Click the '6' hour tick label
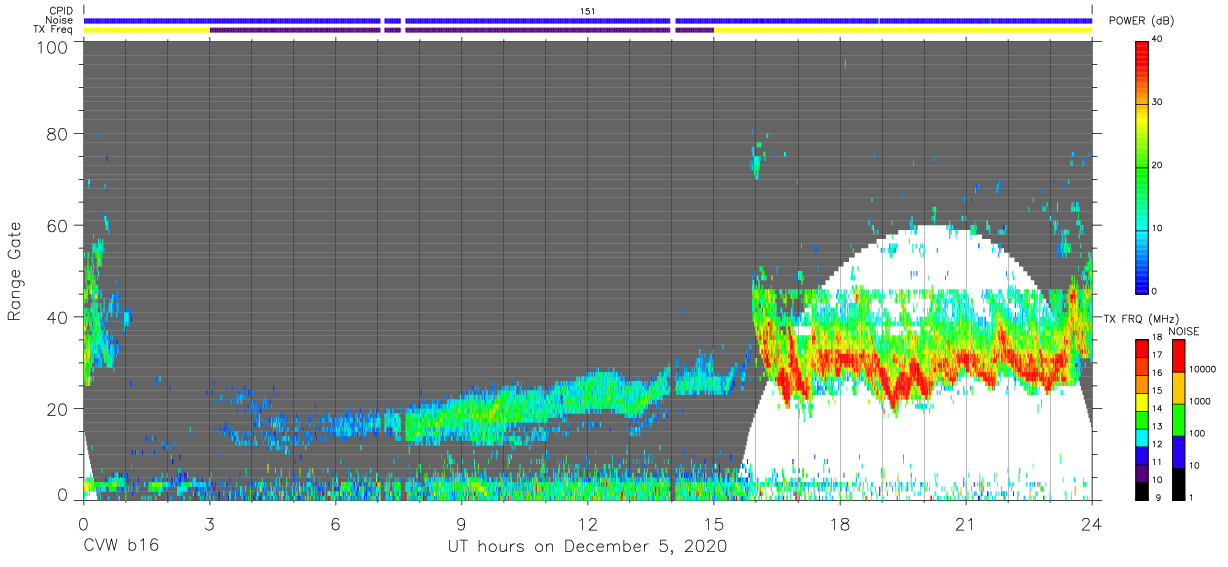The width and height of the screenshot is (1228, 567). (x=335, y=525)
